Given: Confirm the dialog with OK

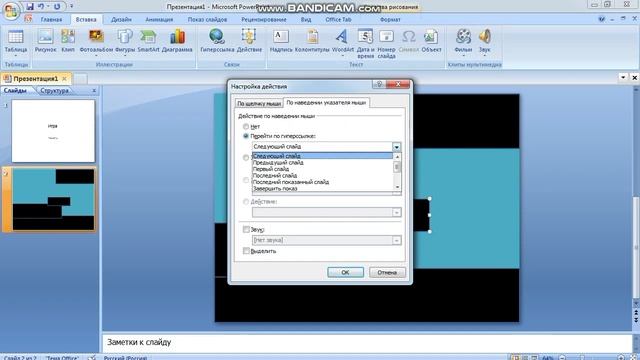Looking at the screenshot, I should point(345,272).
